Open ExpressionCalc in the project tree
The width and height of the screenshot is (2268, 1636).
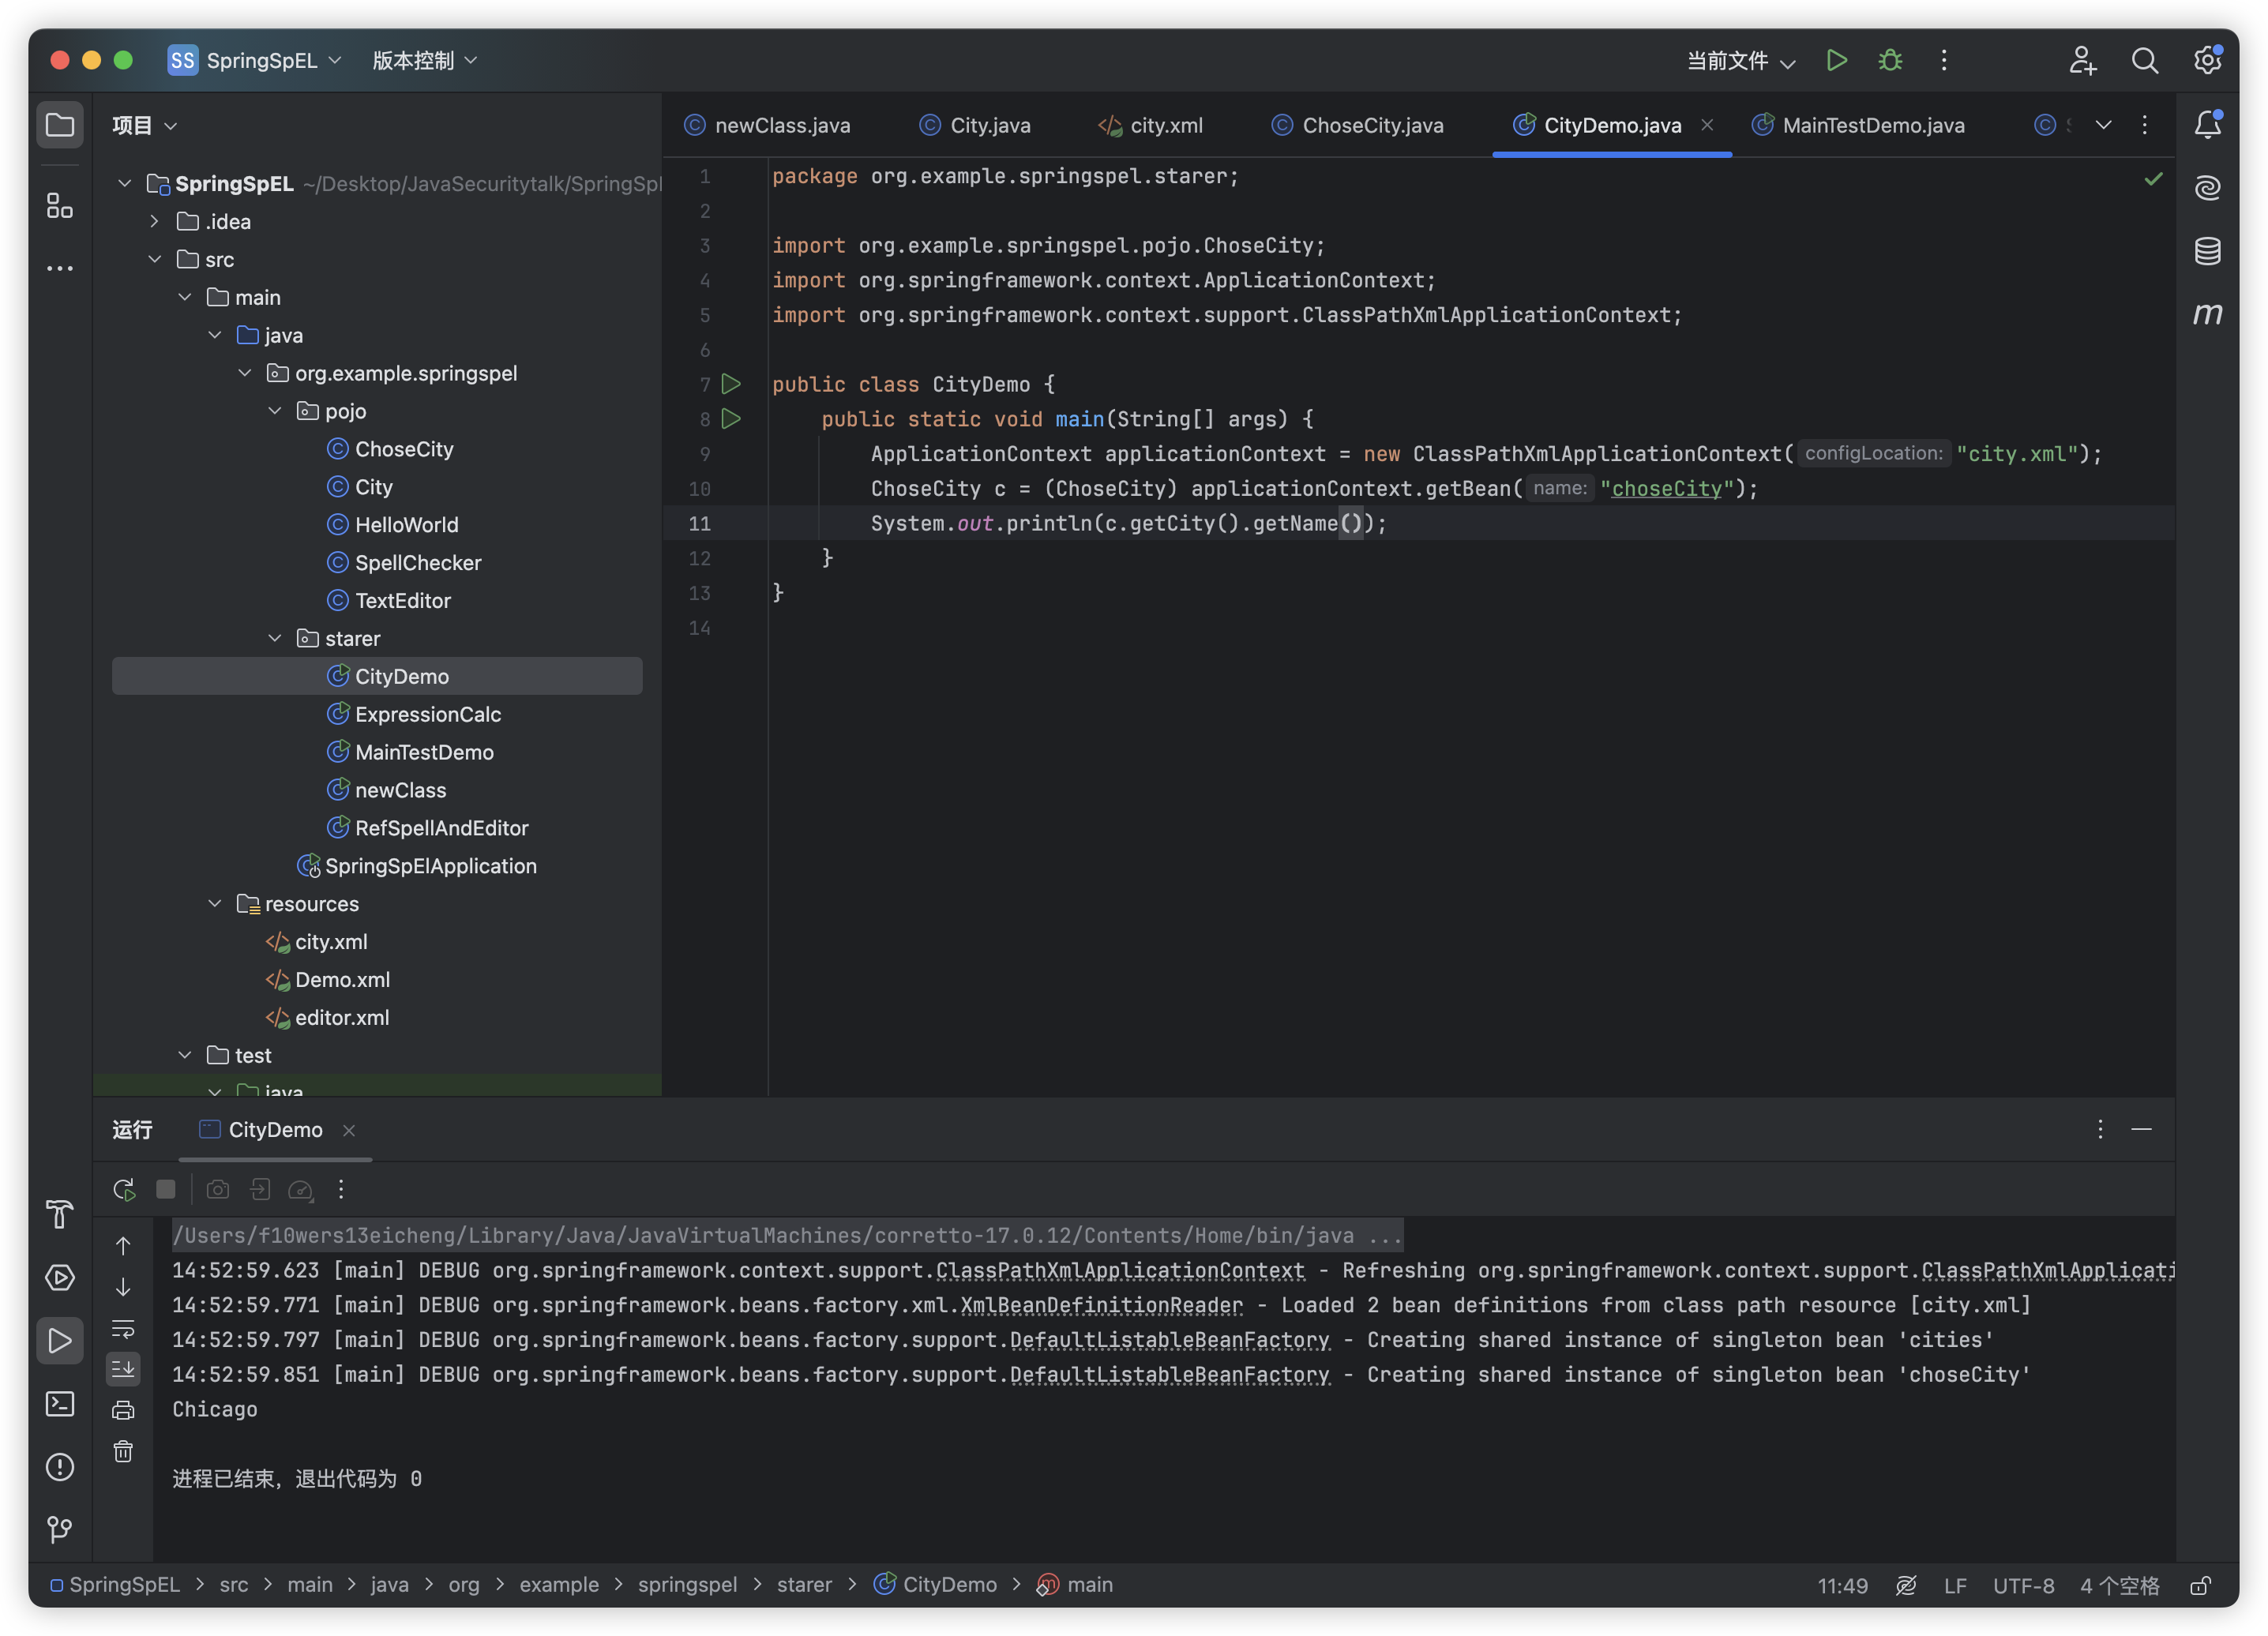point(428,714)
